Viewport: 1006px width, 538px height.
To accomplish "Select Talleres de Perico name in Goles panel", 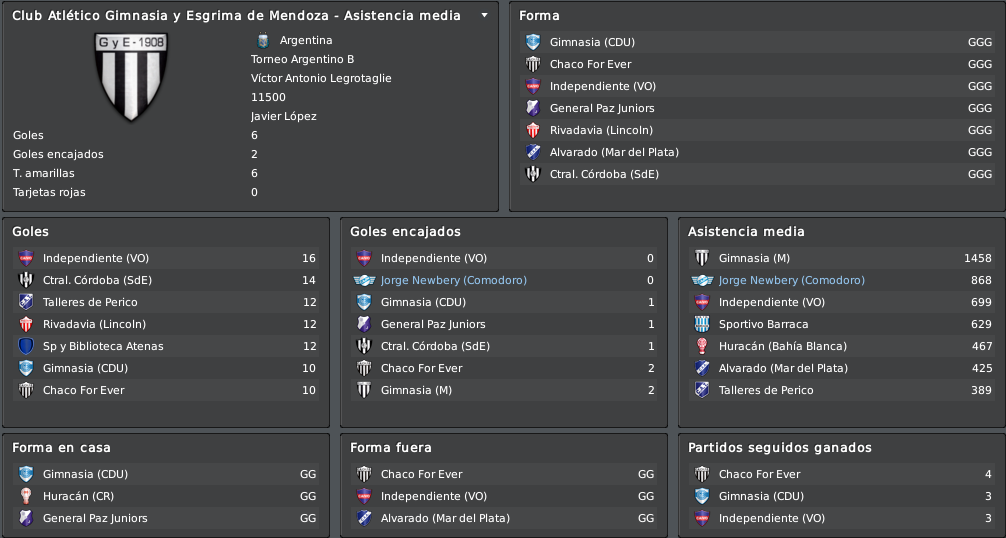I will click(90, 302).
